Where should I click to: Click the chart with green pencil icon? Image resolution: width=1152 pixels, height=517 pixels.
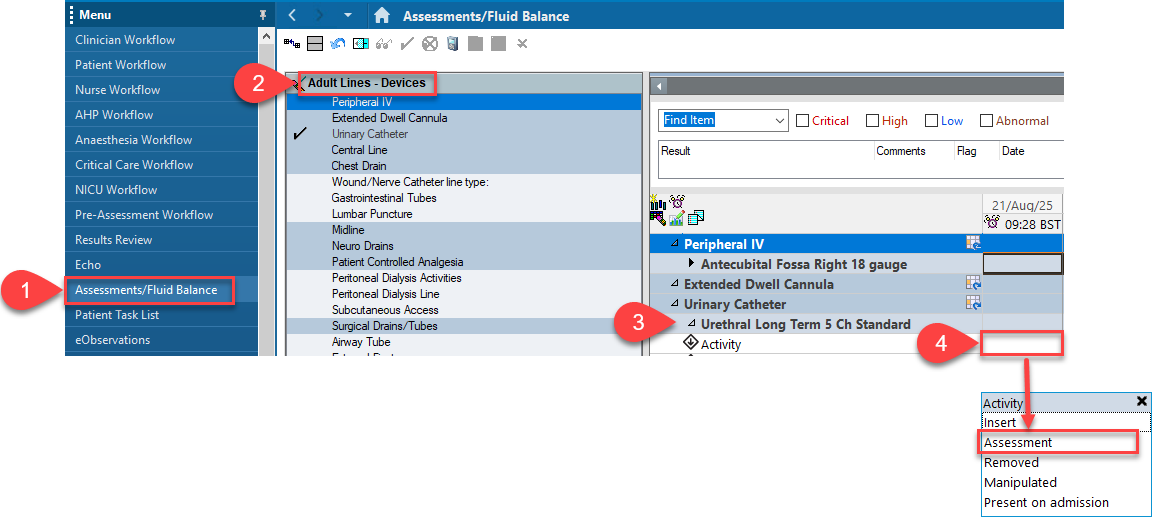click(x=677, y=217)
